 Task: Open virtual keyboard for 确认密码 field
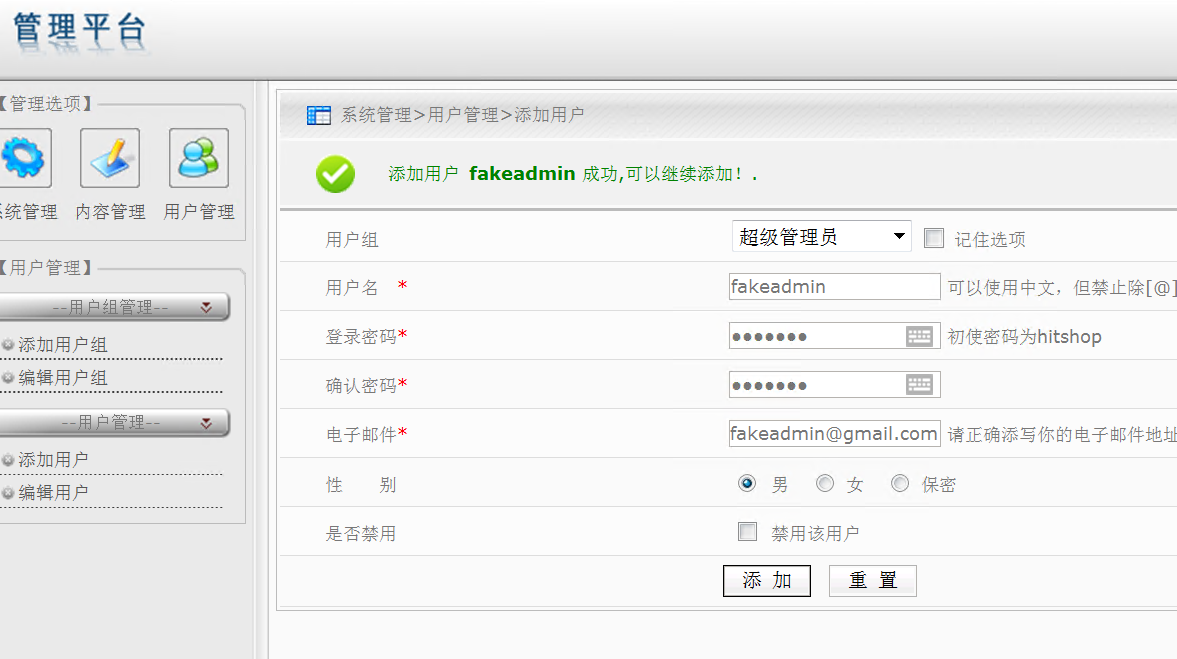920,385
